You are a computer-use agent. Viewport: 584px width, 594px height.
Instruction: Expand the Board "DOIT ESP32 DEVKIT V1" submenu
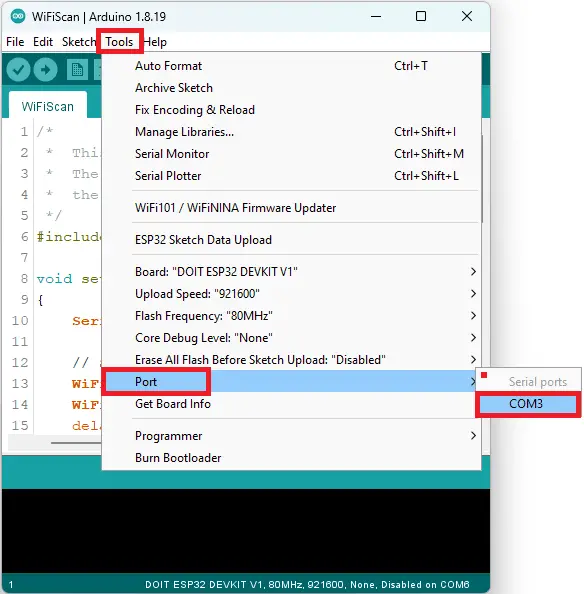coord(290,272)
